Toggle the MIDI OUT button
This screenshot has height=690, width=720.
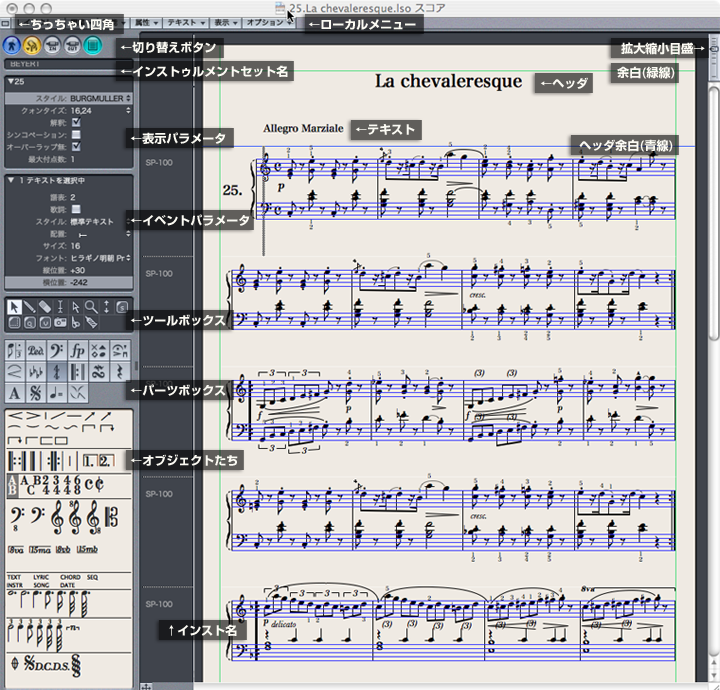point(72,45)
